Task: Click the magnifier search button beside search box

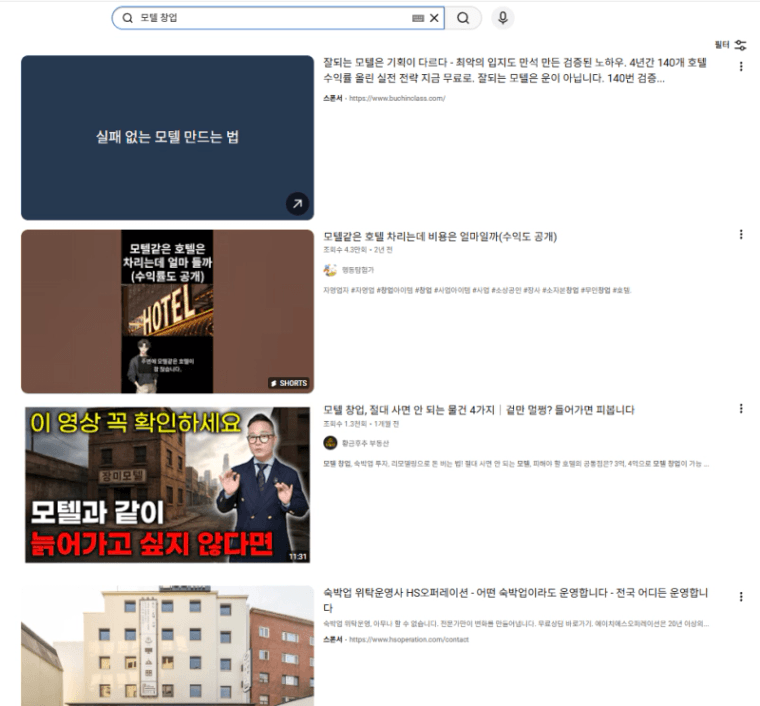Action: (463, 18)
